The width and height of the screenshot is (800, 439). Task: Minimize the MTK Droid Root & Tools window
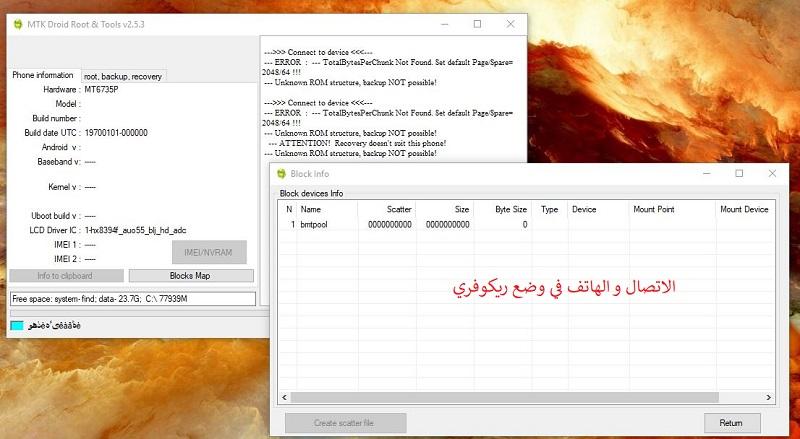pyautogui.click(x=445, y=24)
